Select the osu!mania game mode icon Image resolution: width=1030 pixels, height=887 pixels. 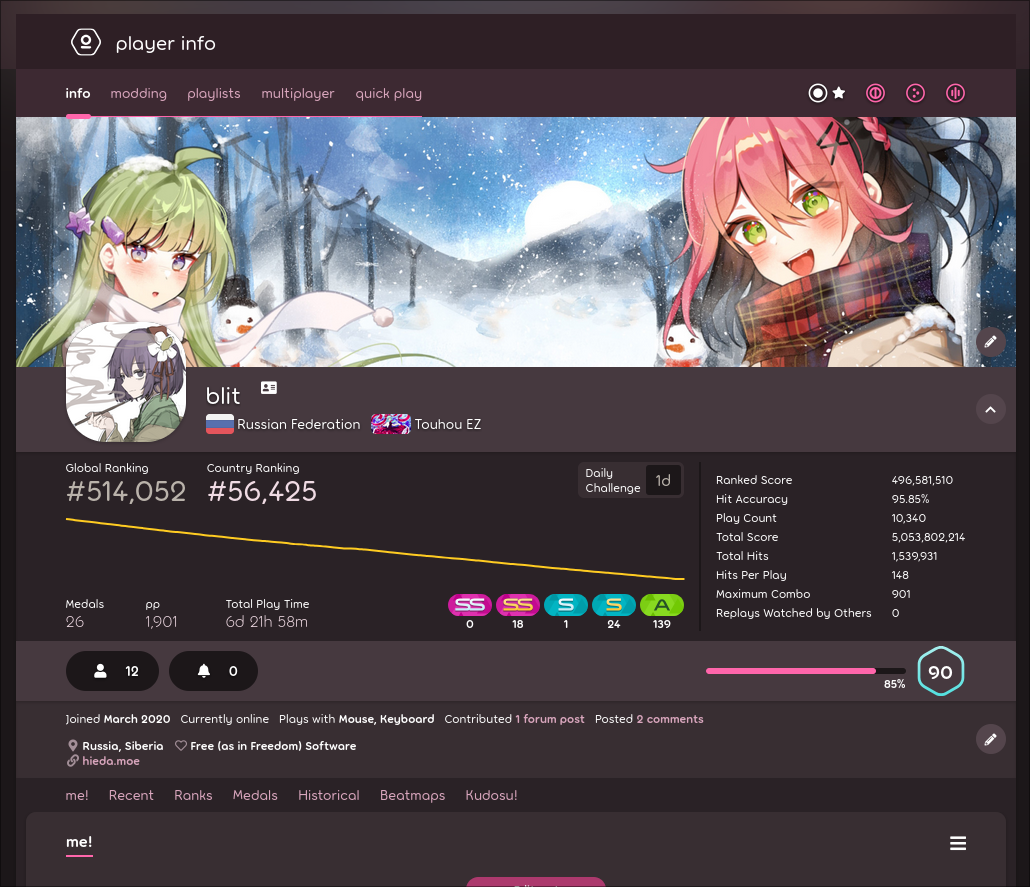(955, 93)
